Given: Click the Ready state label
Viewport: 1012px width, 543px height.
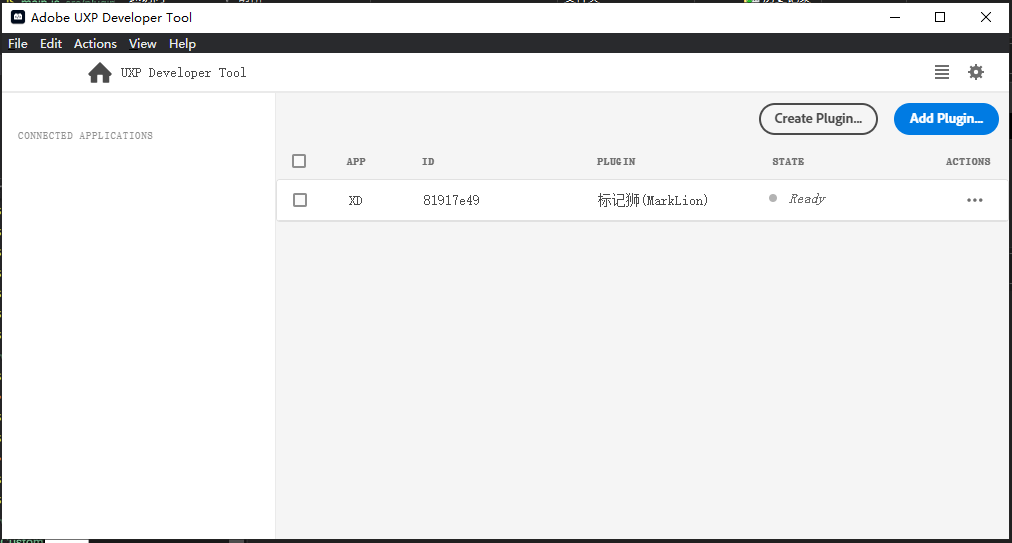Looking at the screenshot, I should 807,199.
